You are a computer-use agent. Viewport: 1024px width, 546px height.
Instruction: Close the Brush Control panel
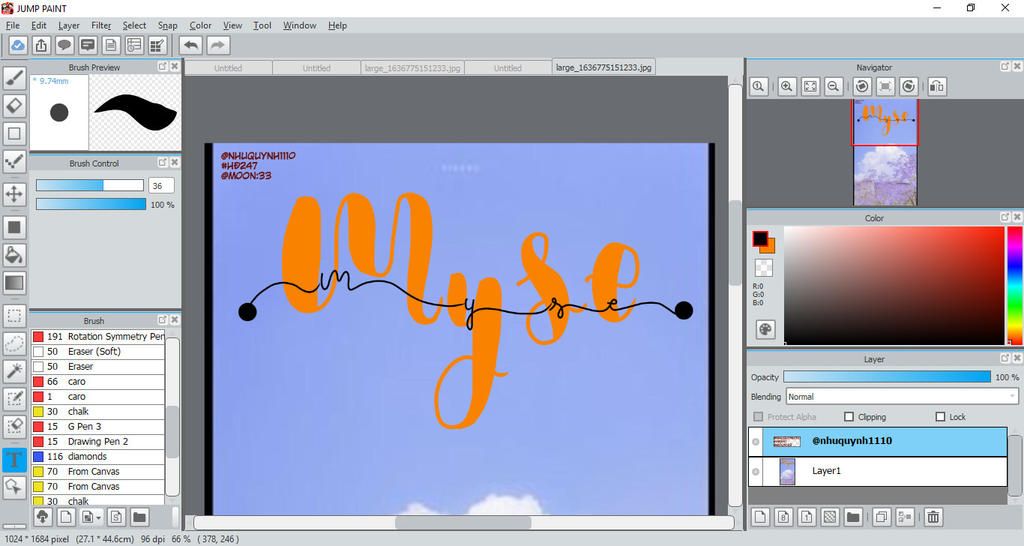pos(174,163)
